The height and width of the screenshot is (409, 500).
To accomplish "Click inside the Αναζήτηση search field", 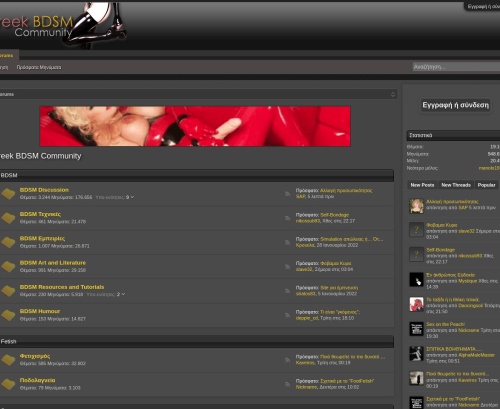I will [456, 67].
